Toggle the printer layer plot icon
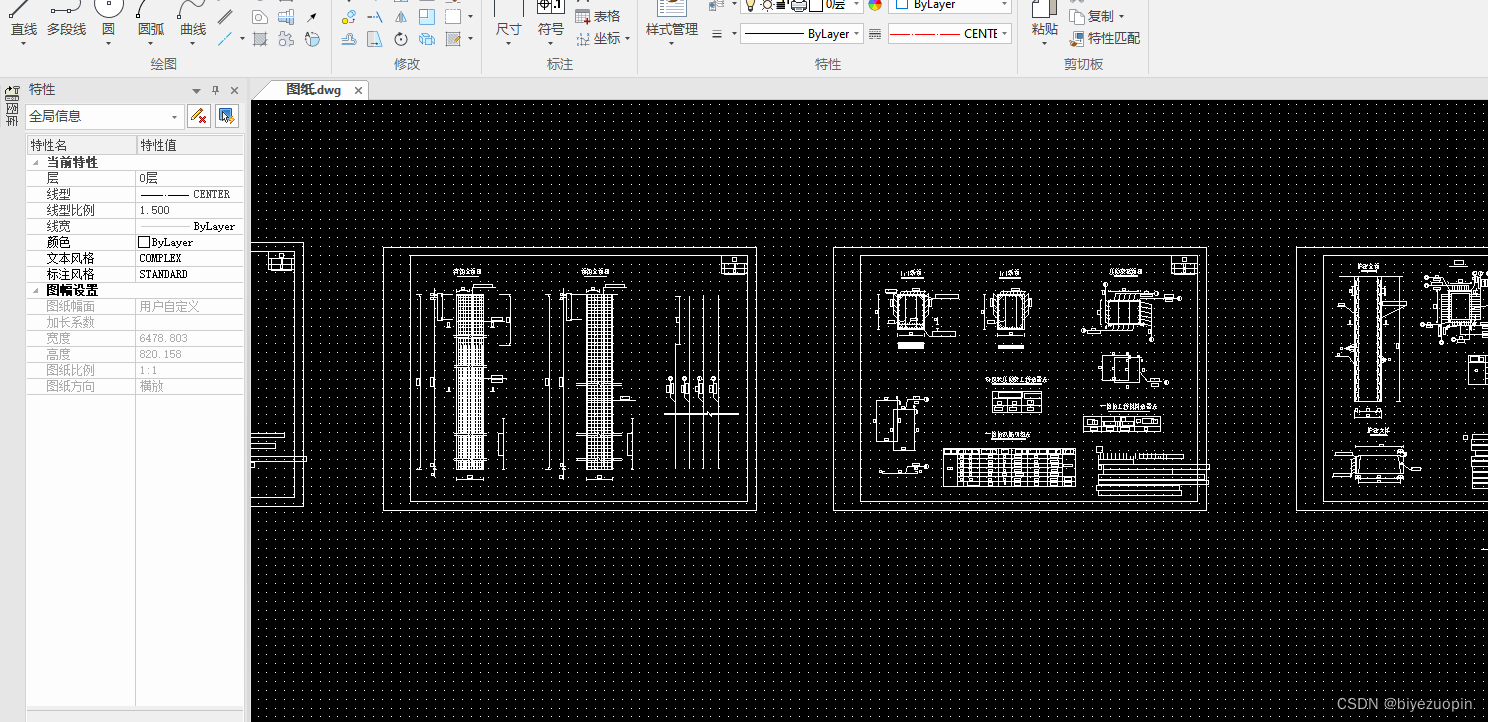 click(799, 5)
